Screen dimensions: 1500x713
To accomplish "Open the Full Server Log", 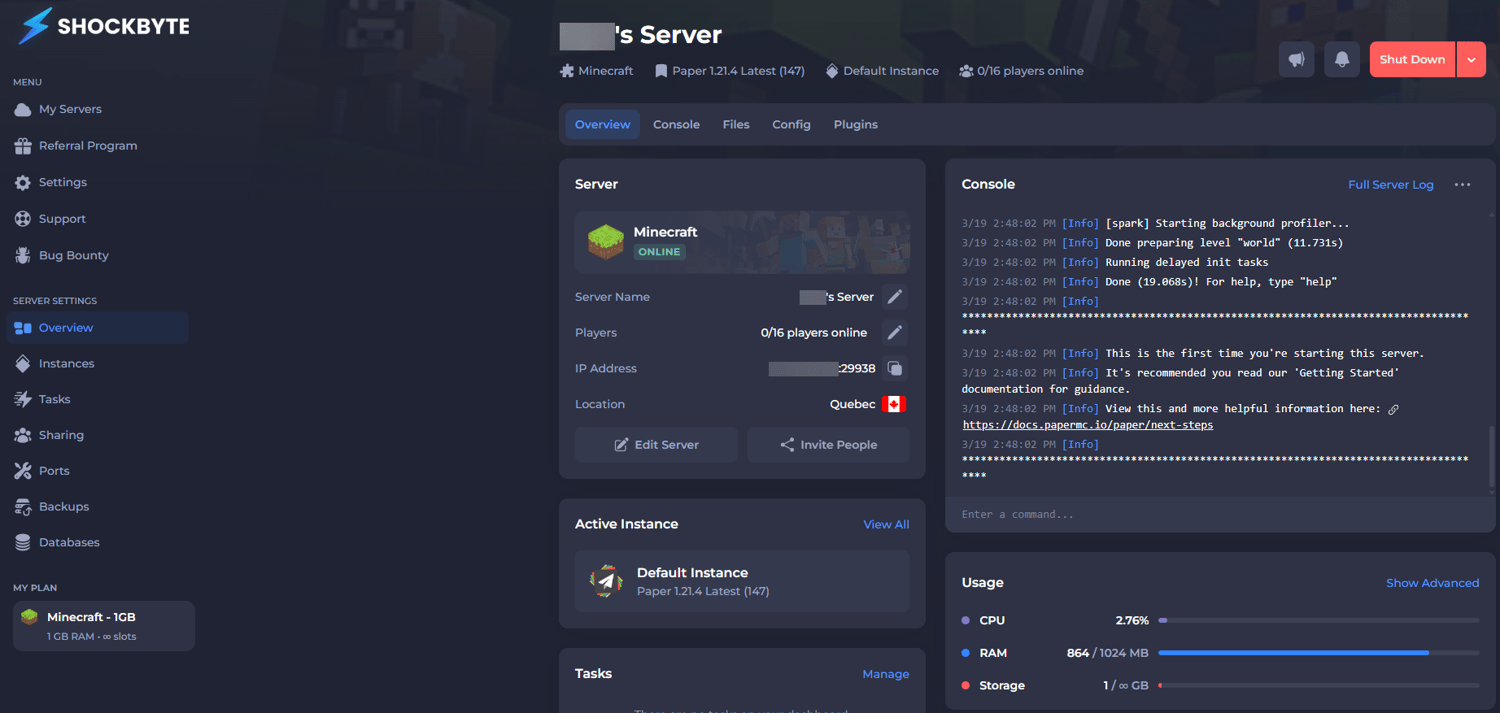I will pyautogui.click(x=1390, y=185).
